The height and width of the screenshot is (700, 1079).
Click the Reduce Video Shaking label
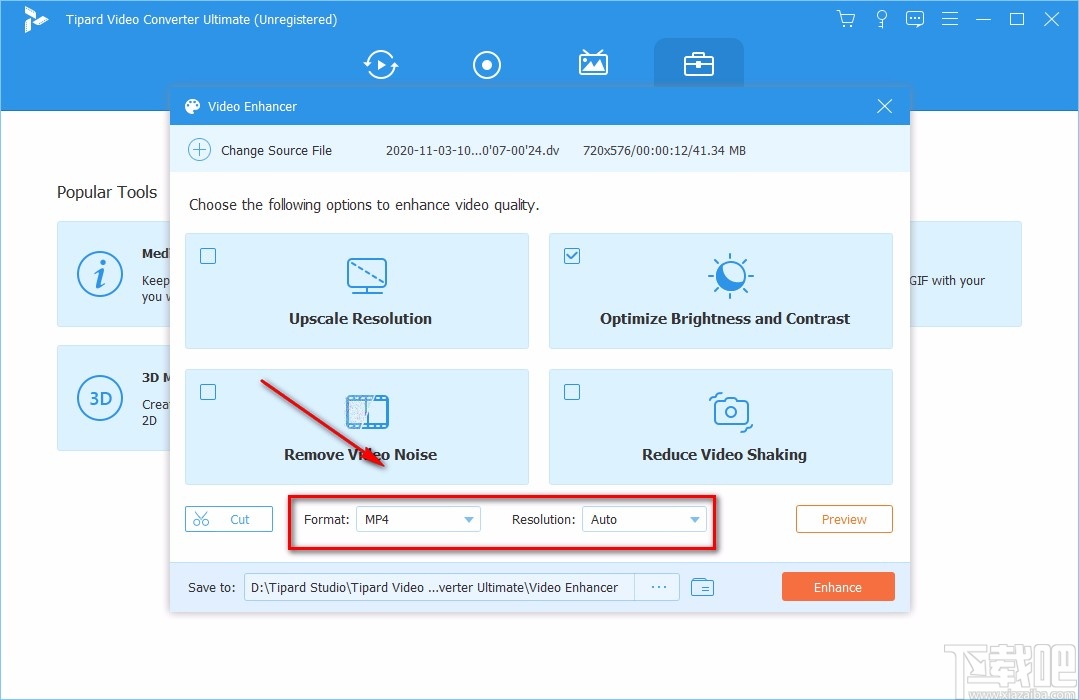[724, 455]
